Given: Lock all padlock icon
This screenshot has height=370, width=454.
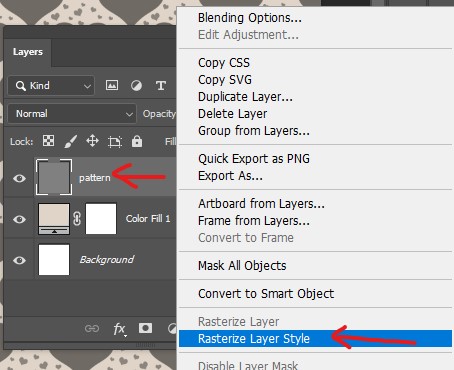Looking at the screenshot, I should point(137,141).
